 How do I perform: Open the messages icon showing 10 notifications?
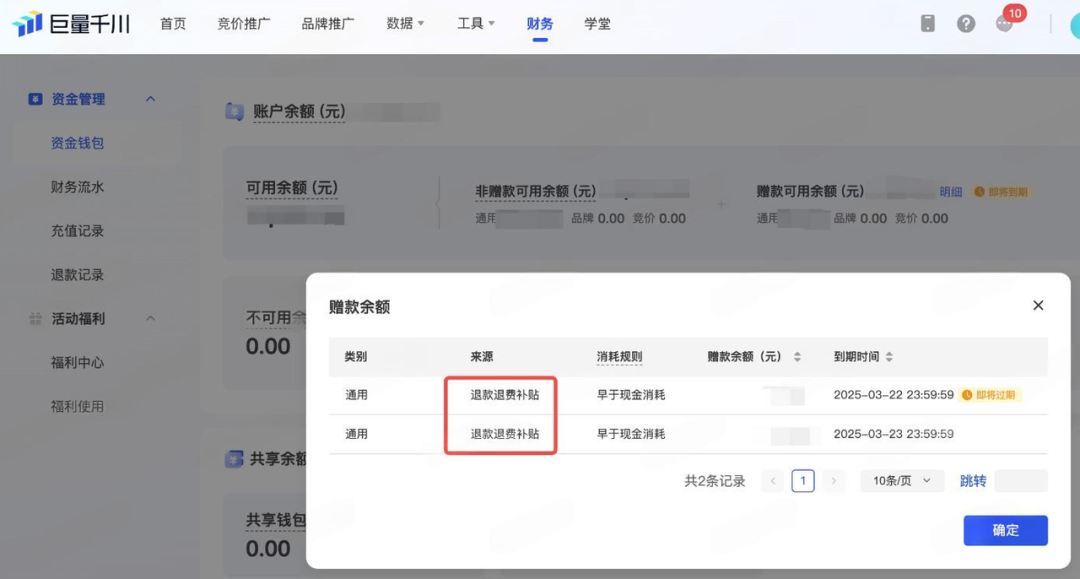point(1003,23)
